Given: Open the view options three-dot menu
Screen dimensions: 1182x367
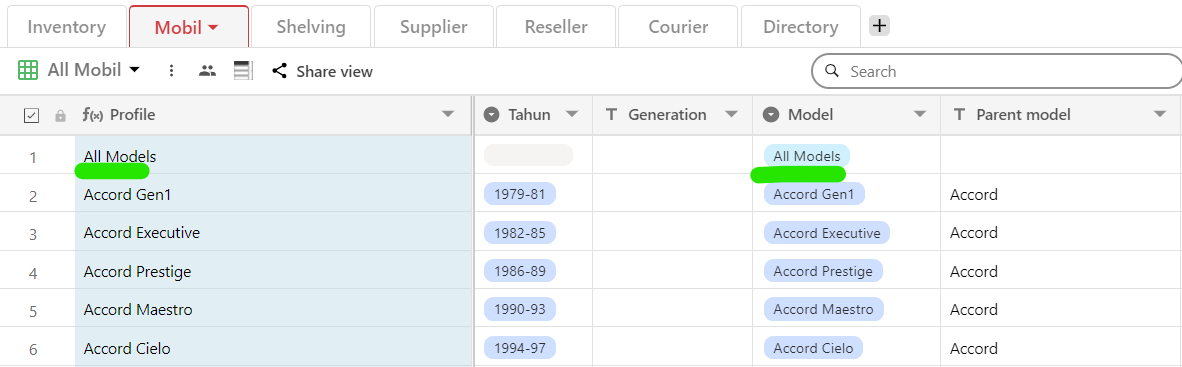Looking at the screenshot, I should 171,71.
